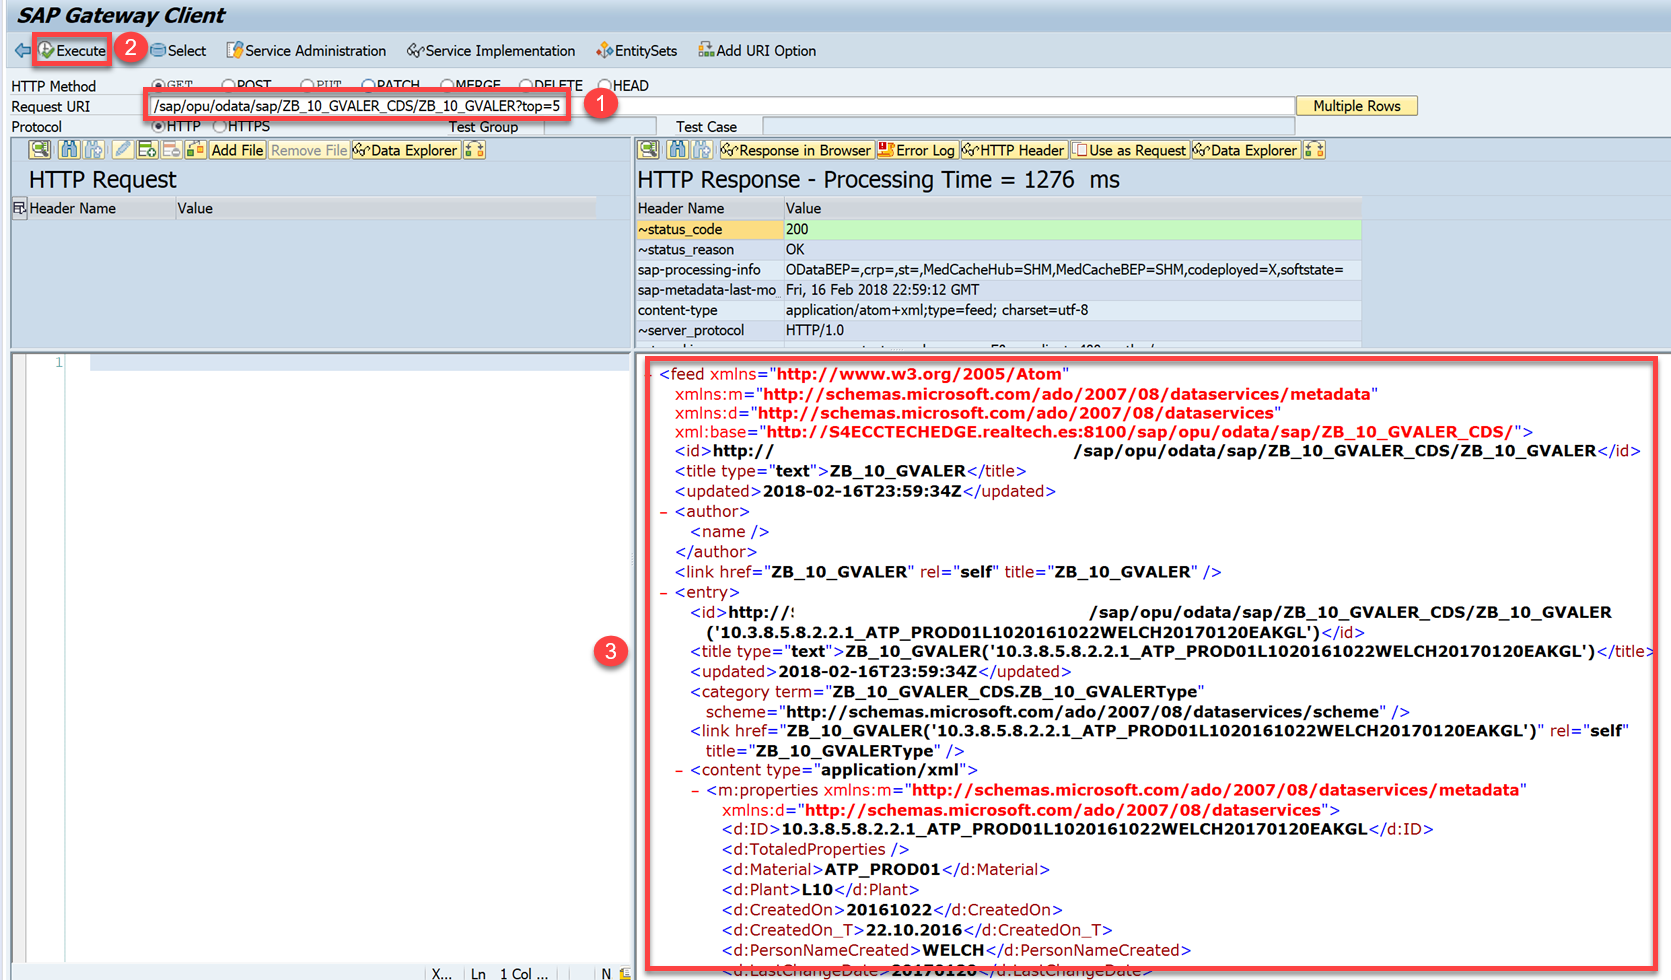Select the HEAD HTTP method
The image size is (1671, 980).
coord(604,85)
